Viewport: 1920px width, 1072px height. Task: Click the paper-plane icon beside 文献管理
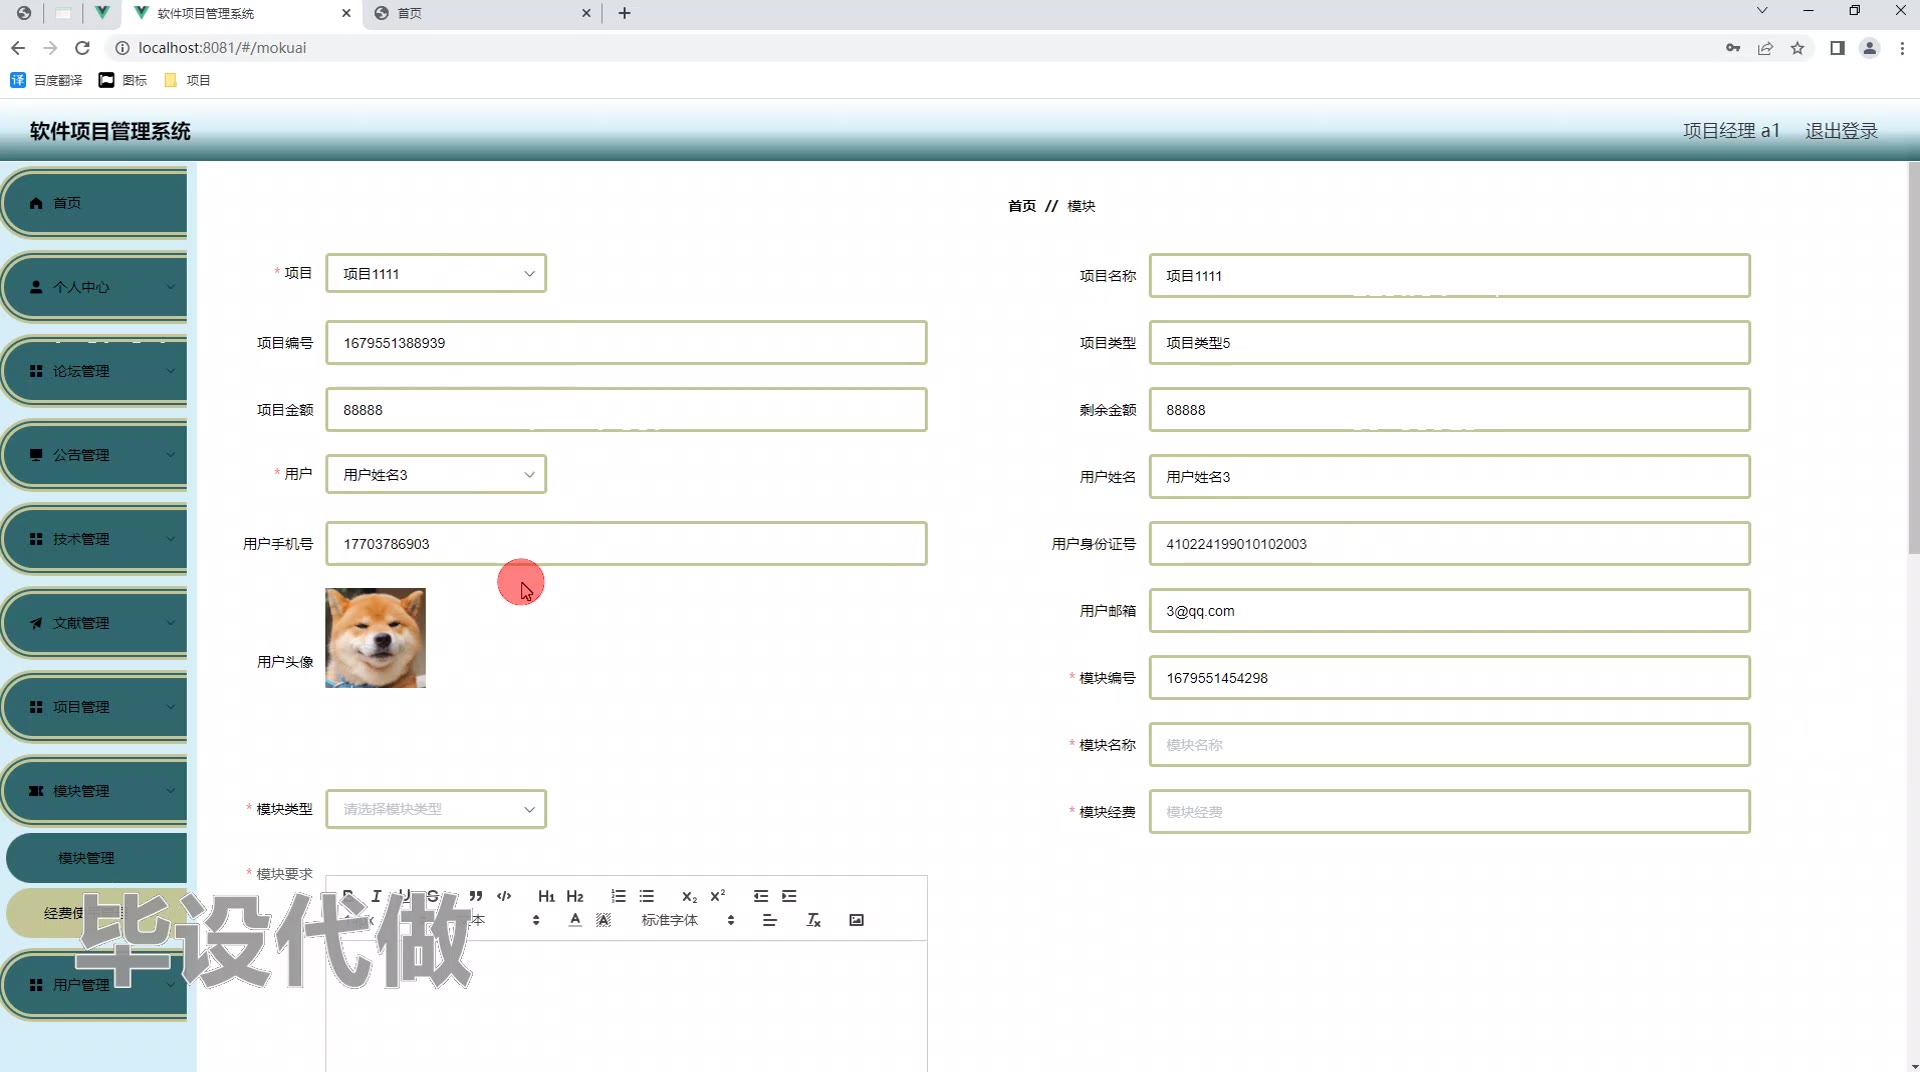click(x=36, y=623)
